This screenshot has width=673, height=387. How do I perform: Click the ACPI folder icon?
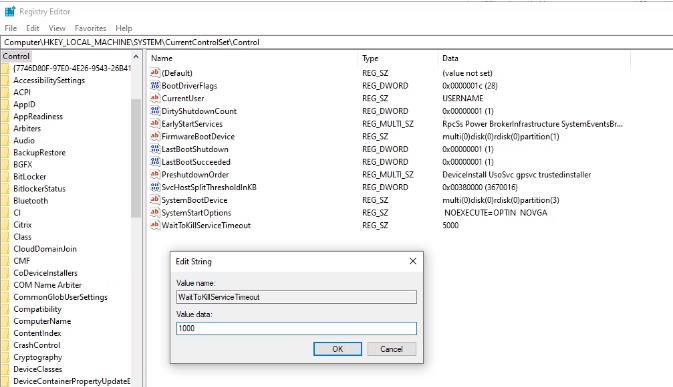tap(5, 92)
